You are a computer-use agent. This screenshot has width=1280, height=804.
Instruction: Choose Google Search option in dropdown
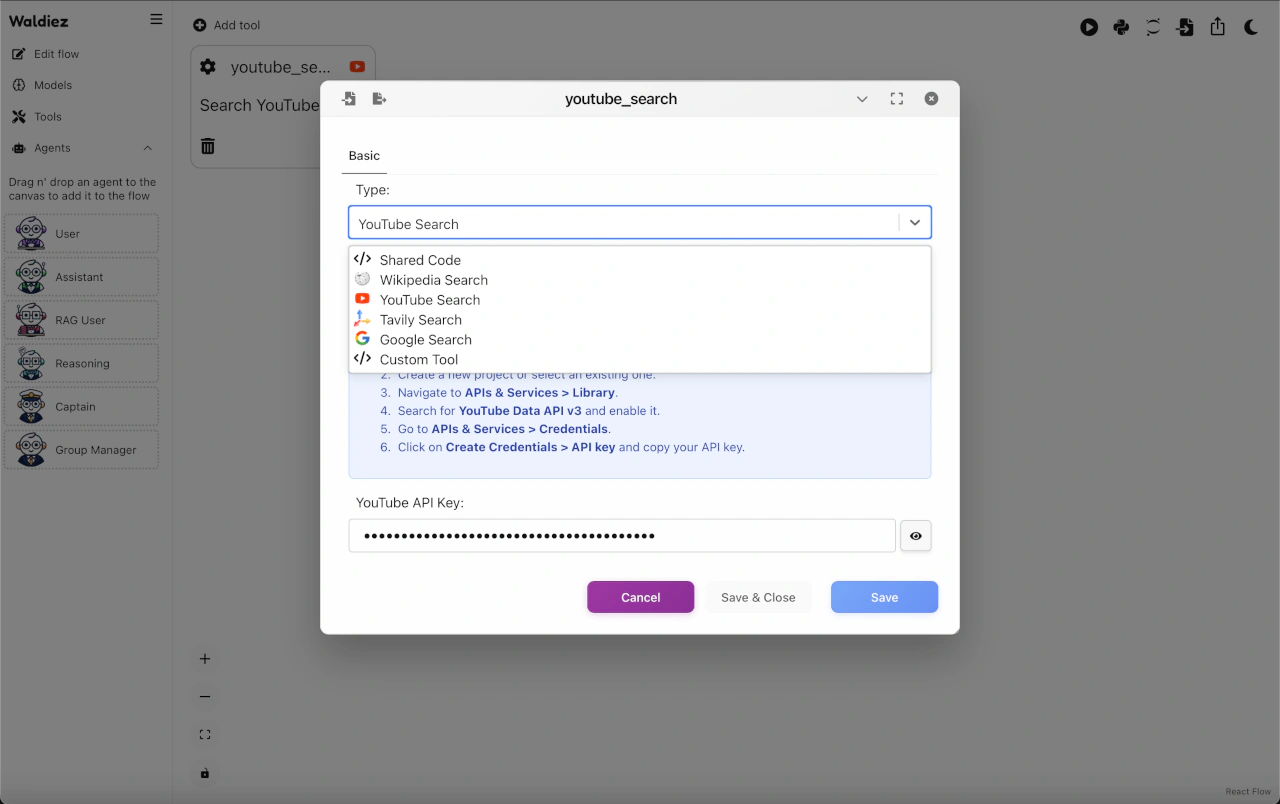click(425, 340)
